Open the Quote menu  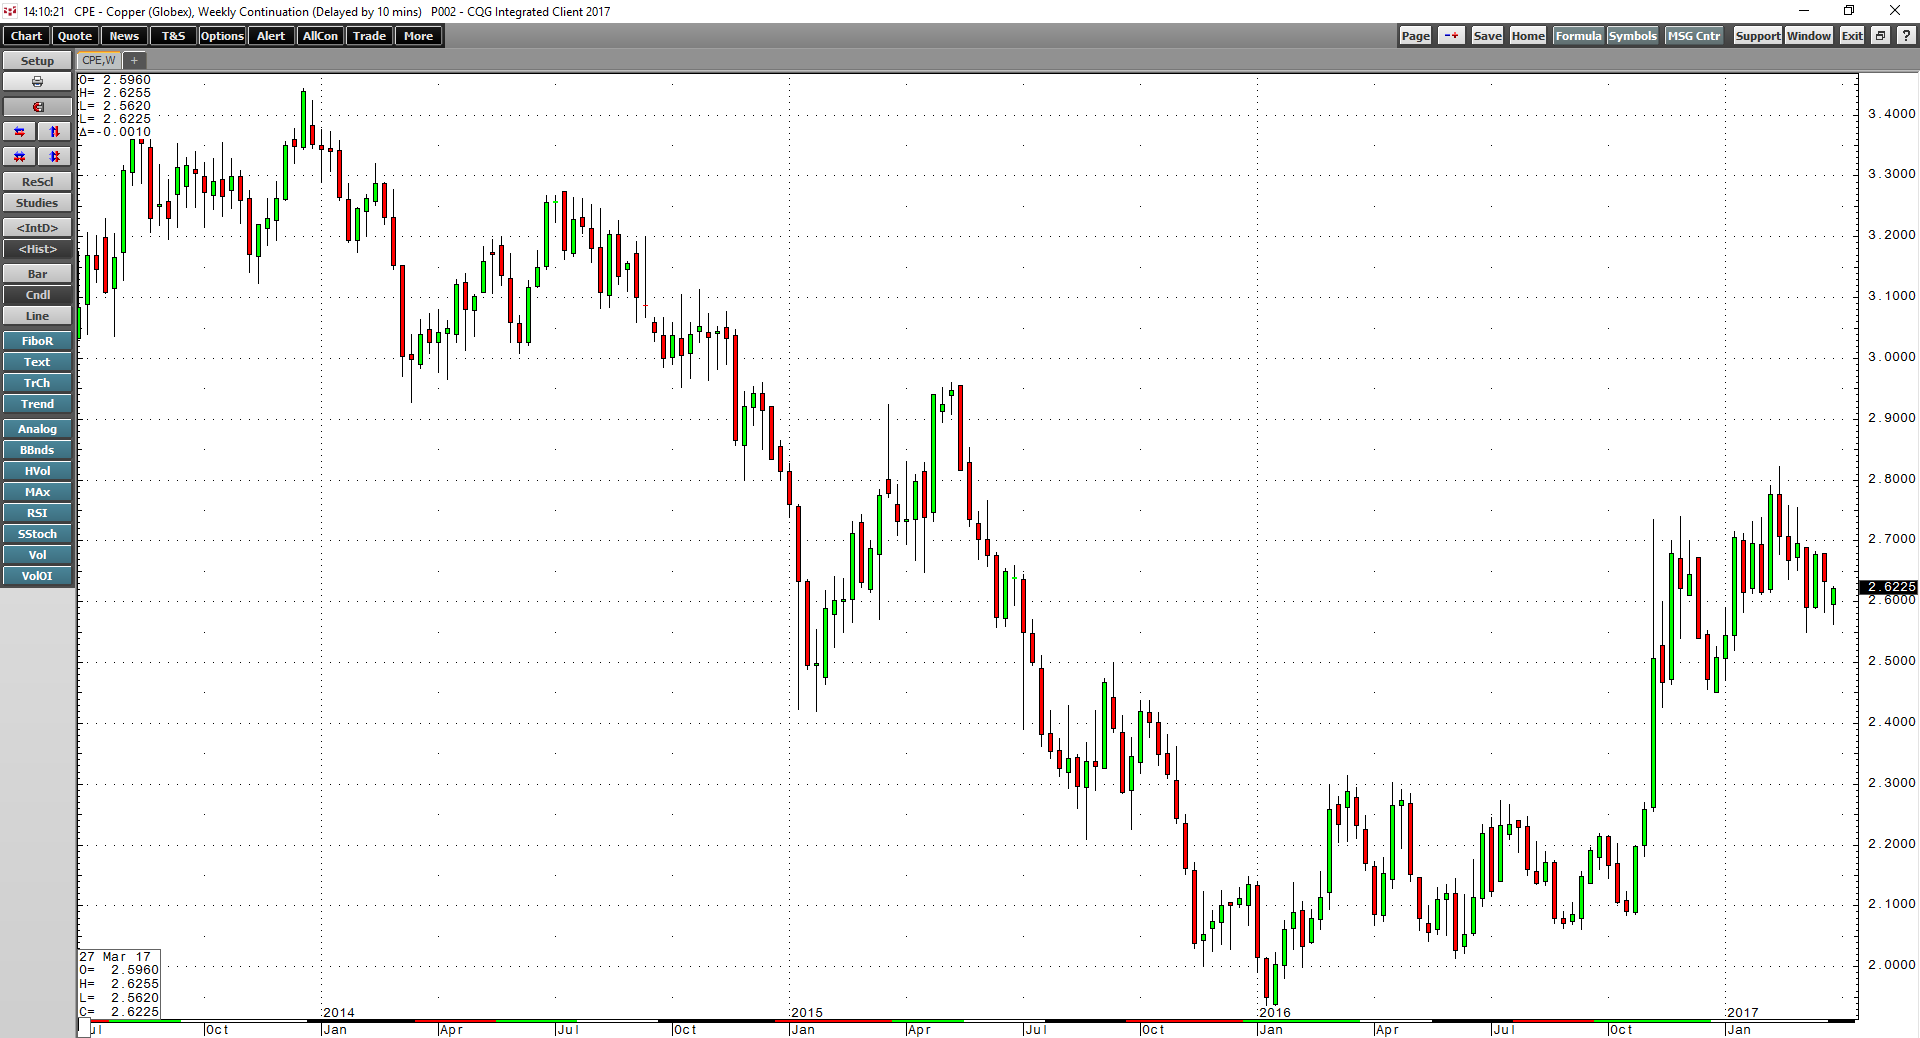[75, 36]
